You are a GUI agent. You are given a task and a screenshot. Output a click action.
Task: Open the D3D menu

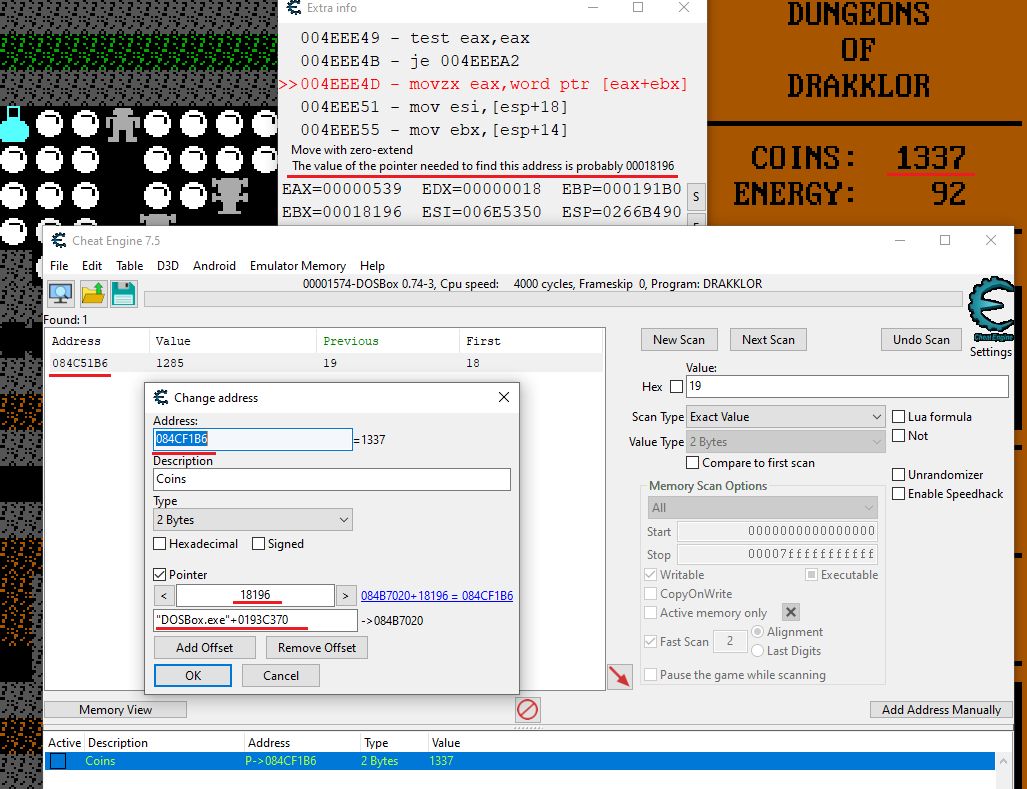pyautogui.click(x=168, y=266)
